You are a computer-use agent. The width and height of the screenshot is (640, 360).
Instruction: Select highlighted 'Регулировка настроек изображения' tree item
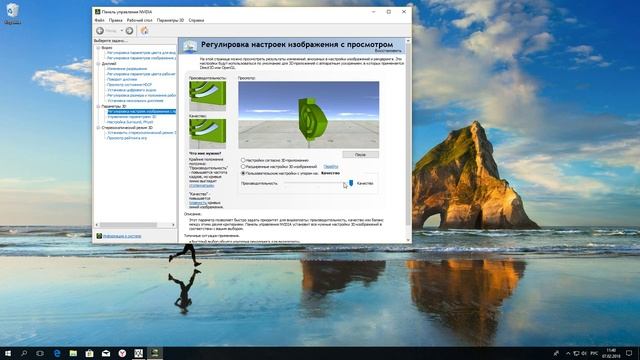(x=141, y=111)
